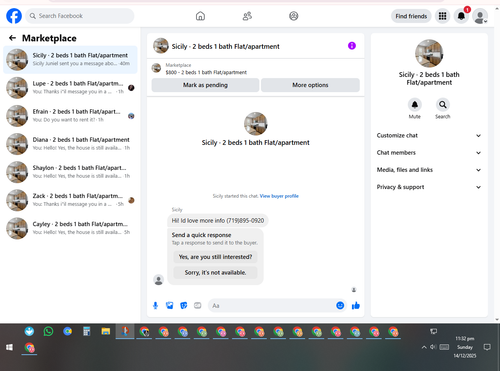The height and width of the screenshot is (371, 500).
Task: Click the Find friends button
Action: pos(411,16)
